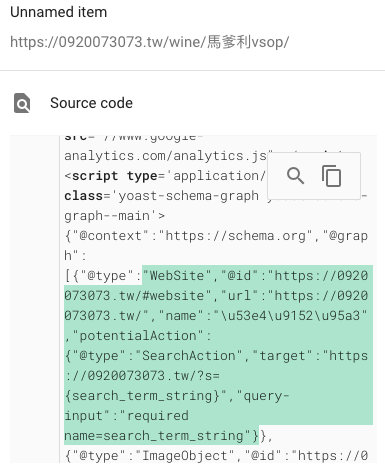Select the "potentialAction": code line

pos(138,336)
